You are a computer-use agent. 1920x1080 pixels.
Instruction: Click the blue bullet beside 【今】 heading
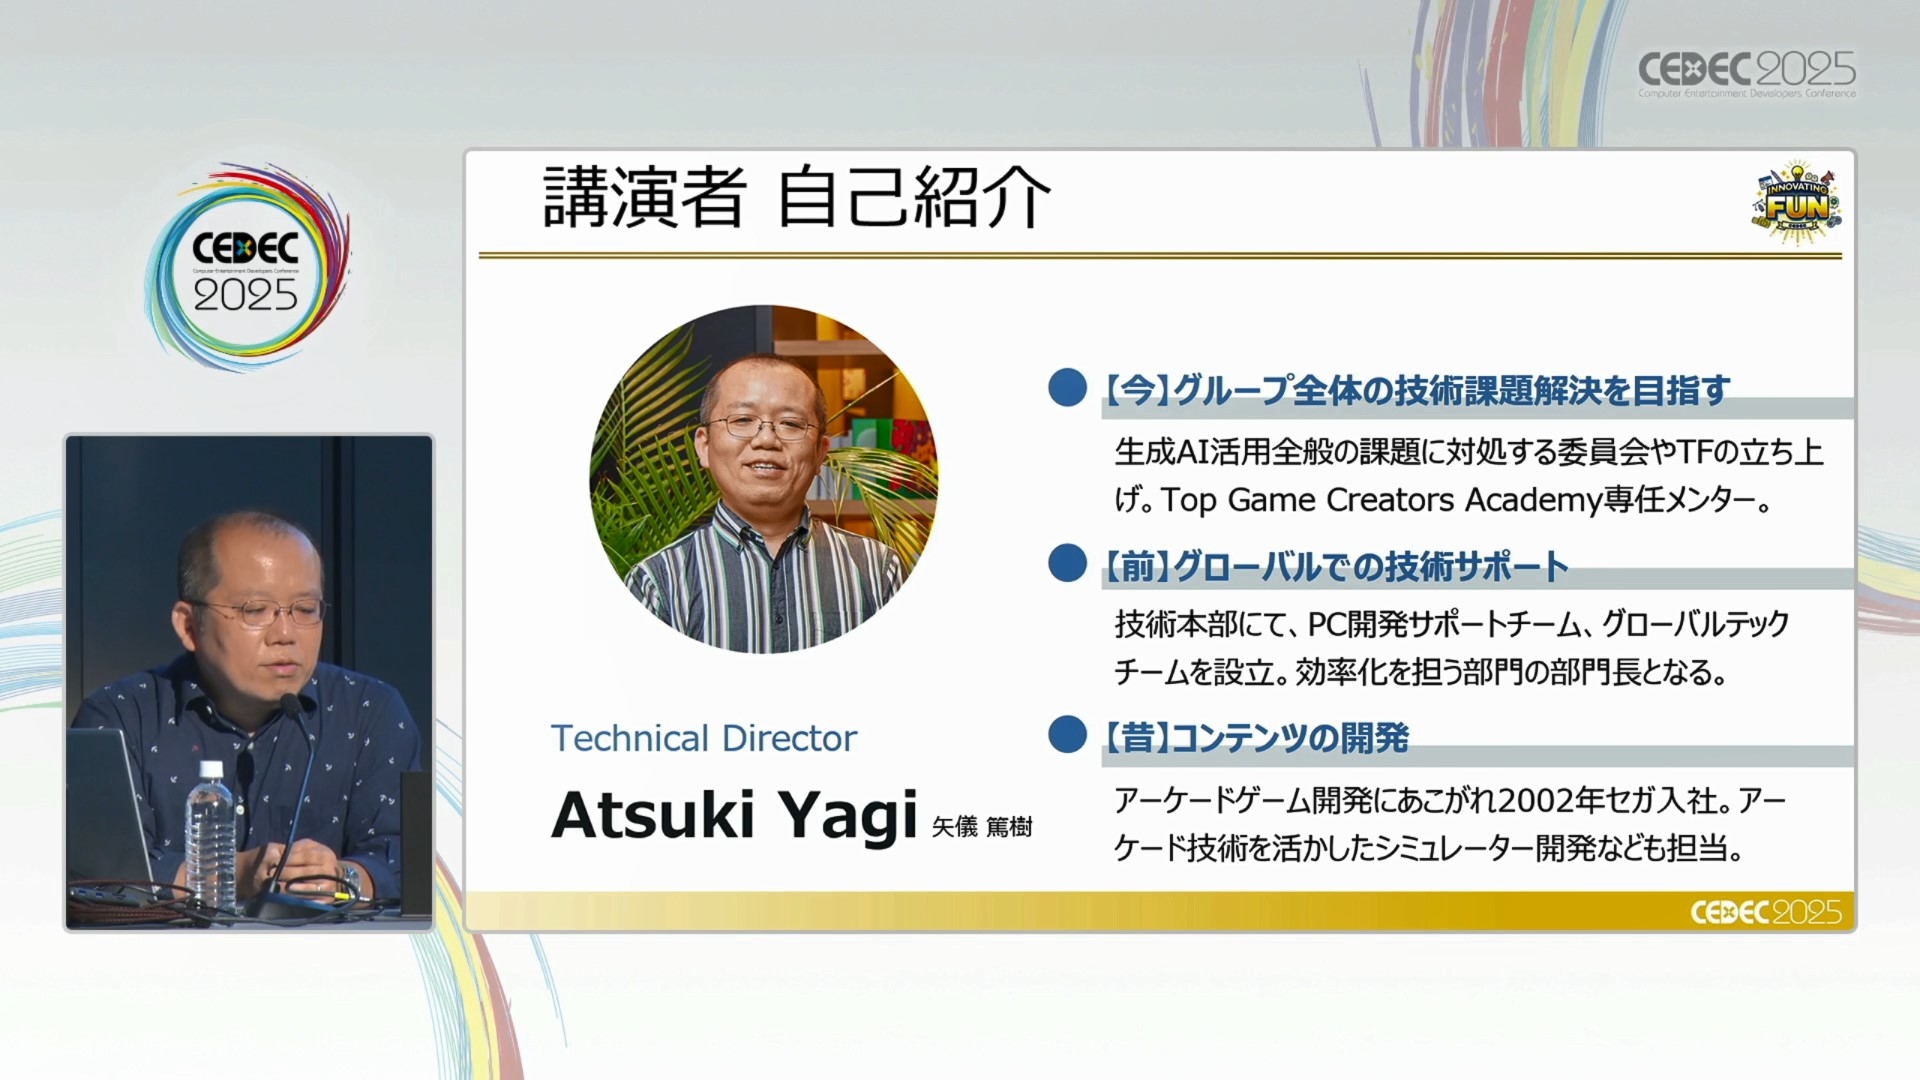click(x=1067, y=388)
